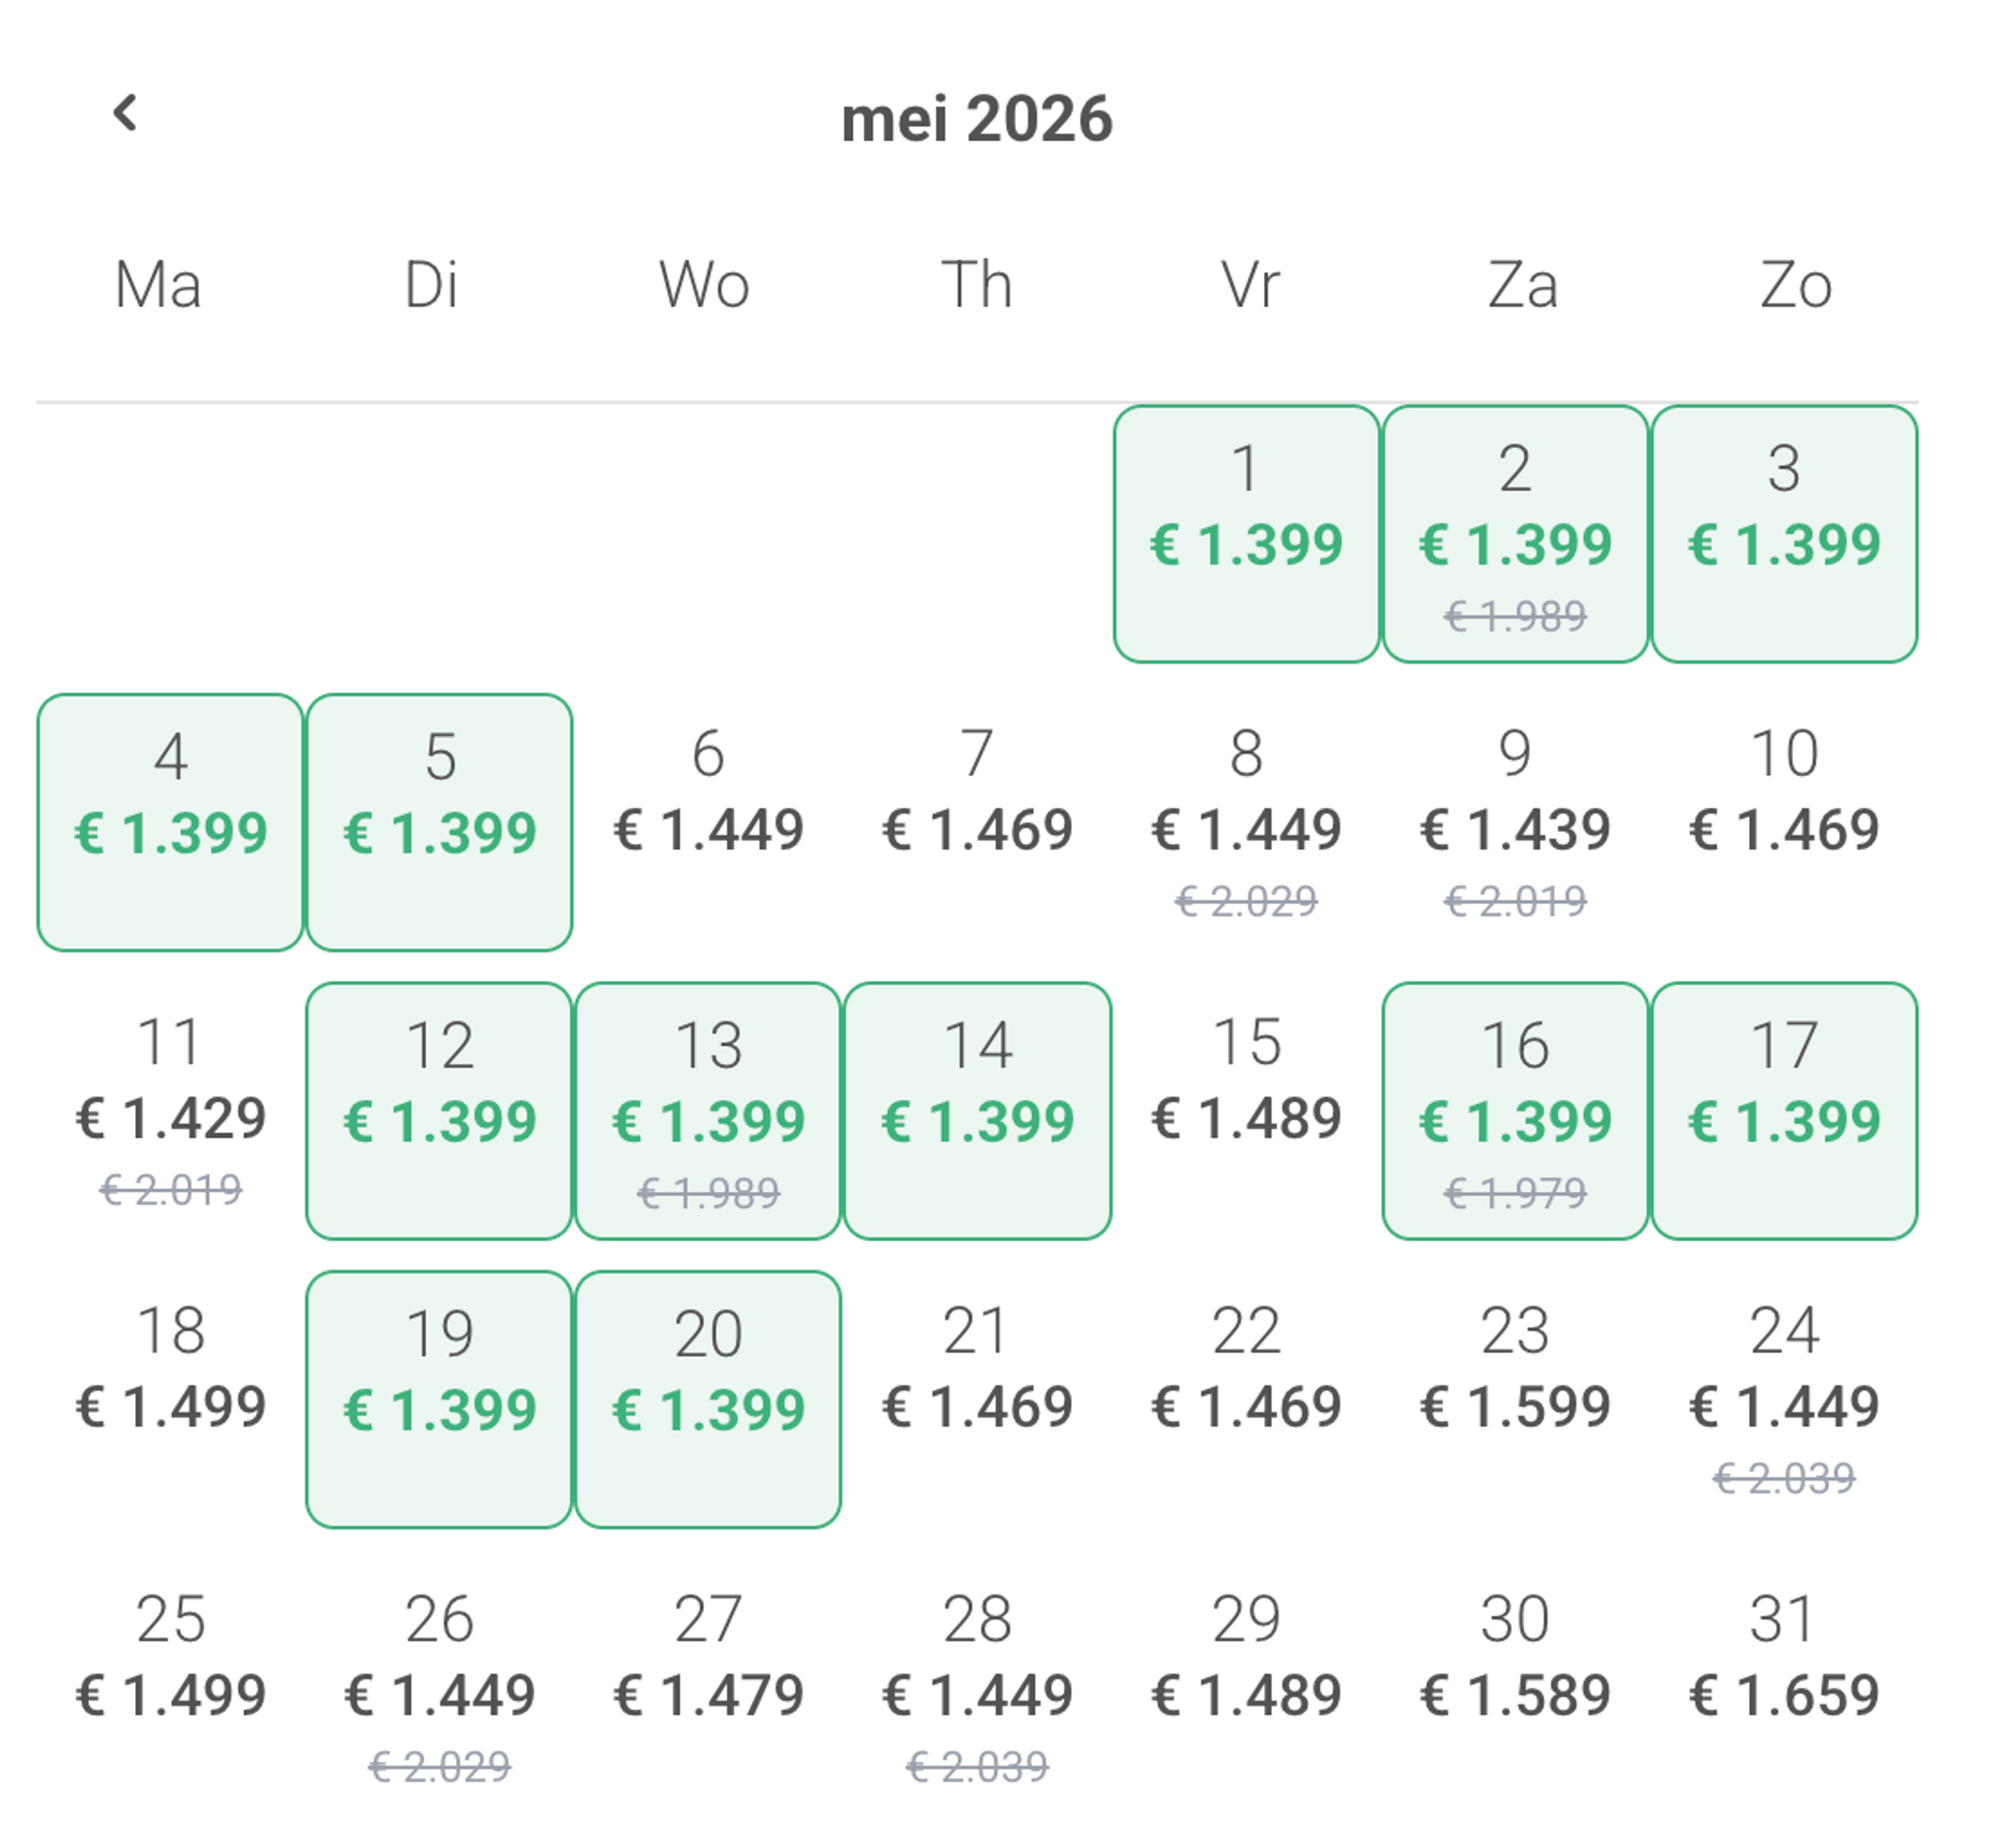Viewport: 2016px width, 1836px height.
Task: Choose May 19 highlighted date
Action: click(x=440, y=1399)
